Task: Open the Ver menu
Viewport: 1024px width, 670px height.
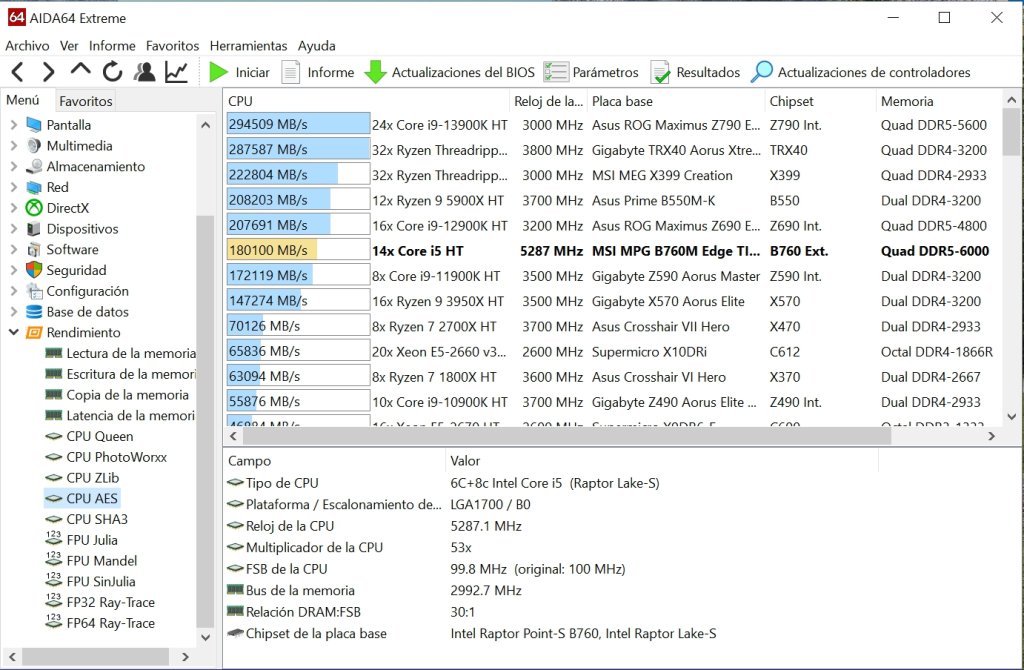Action: tap(69, 46)
